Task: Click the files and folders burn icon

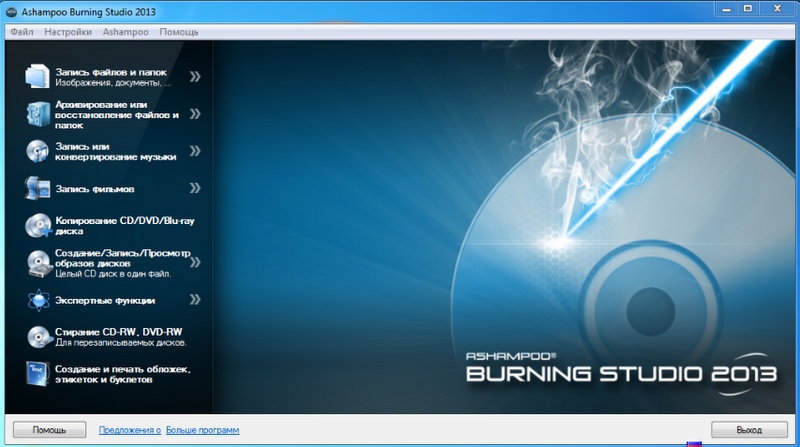Action: click(37, 77)
